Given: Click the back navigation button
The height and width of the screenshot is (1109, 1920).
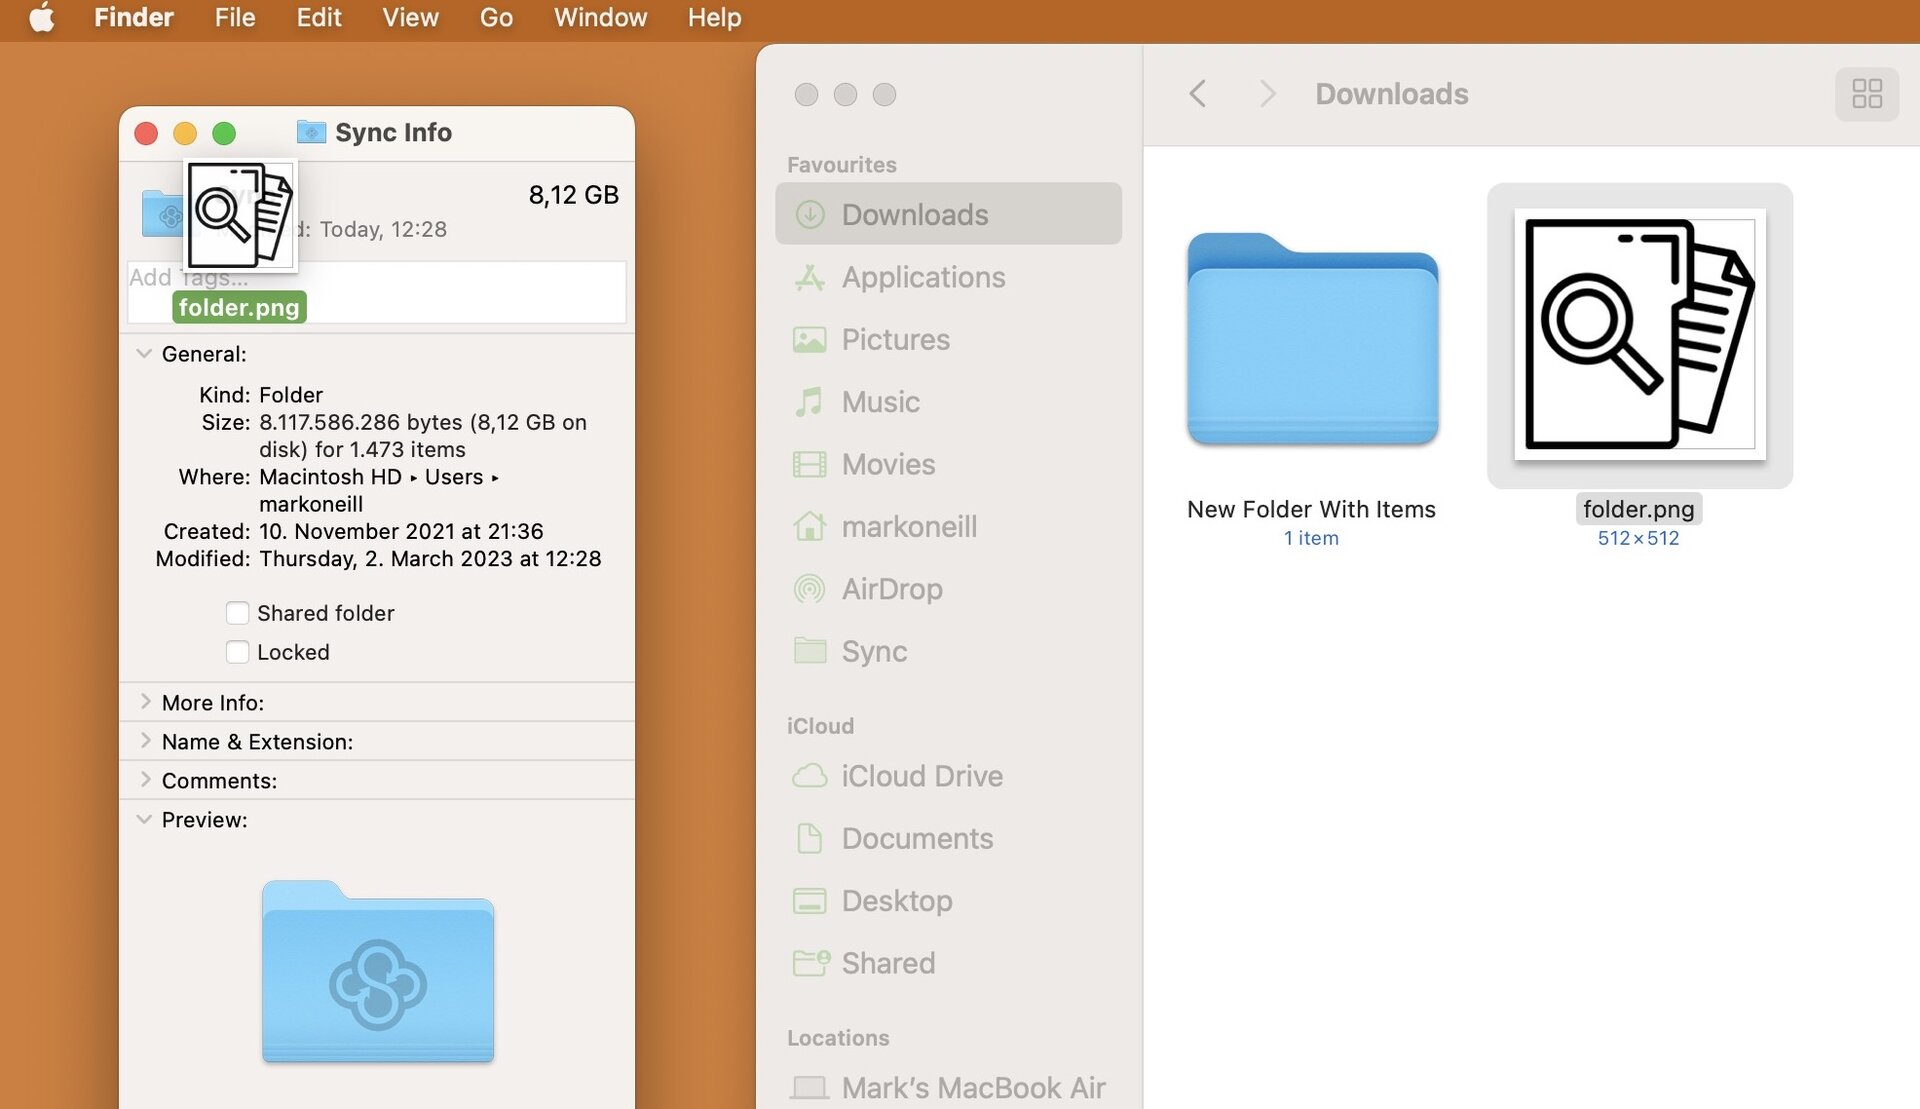Looking at the screenshot, I should click(1197, 92).
